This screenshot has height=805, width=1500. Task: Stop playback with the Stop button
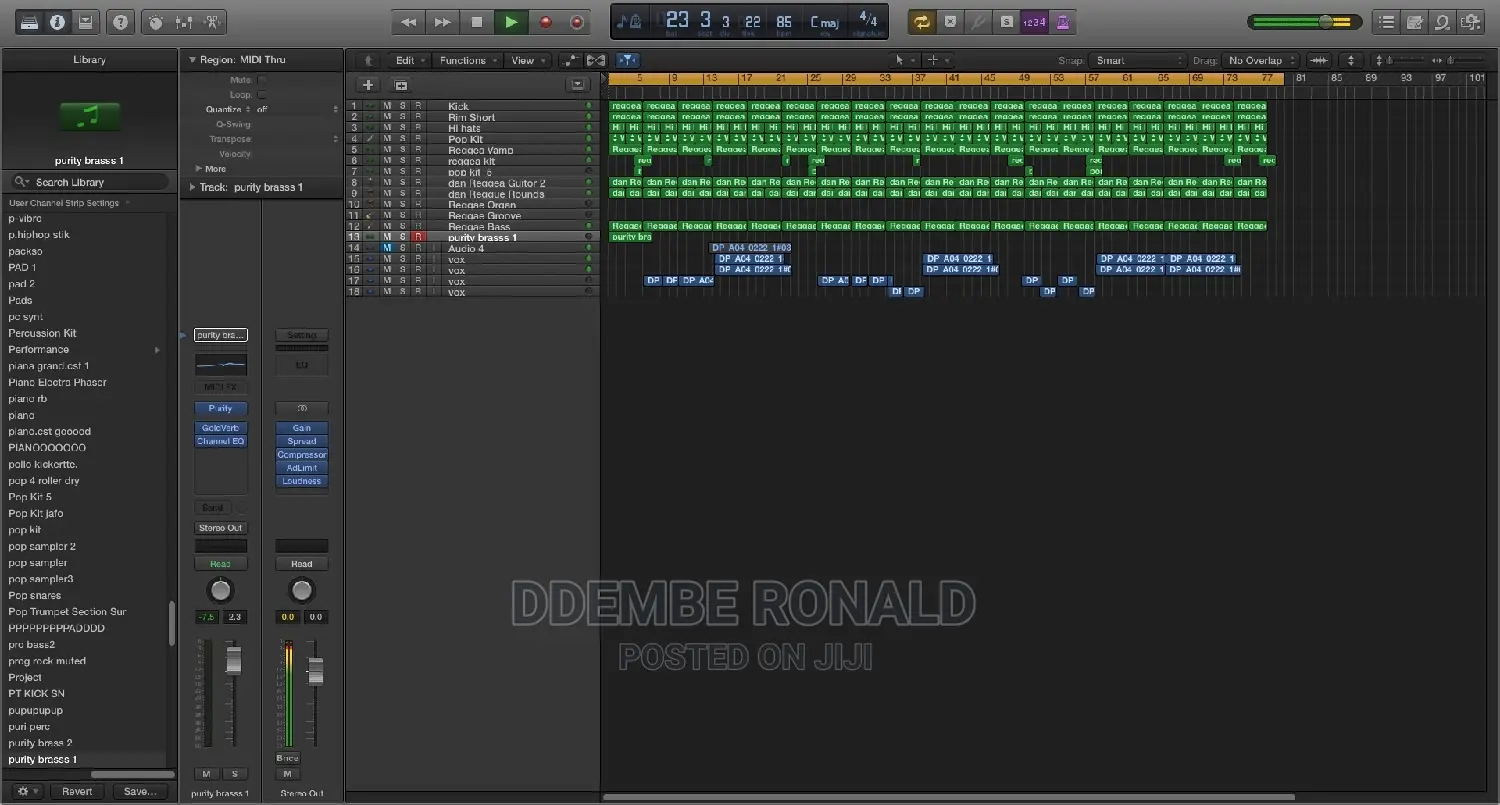click(x=477, y=21)
